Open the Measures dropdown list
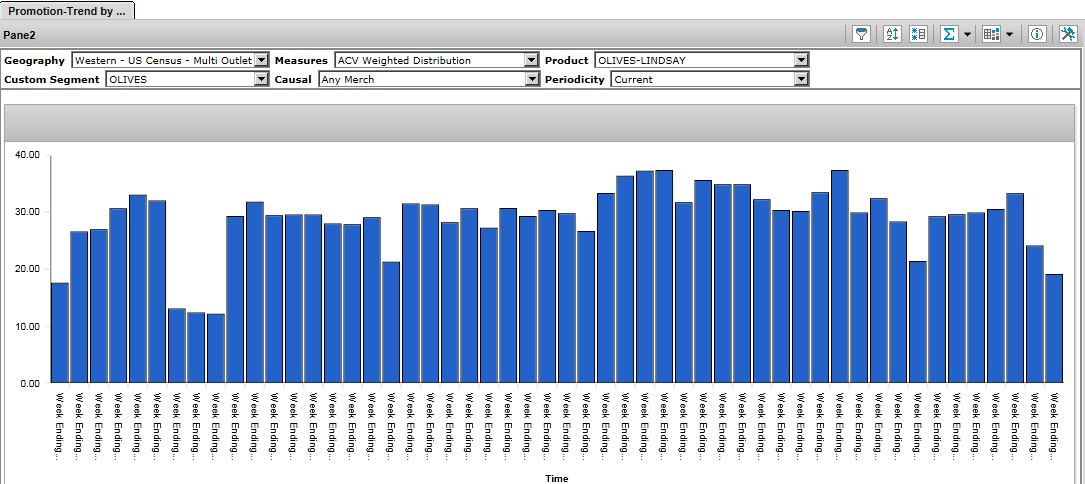 coord(531,60)
